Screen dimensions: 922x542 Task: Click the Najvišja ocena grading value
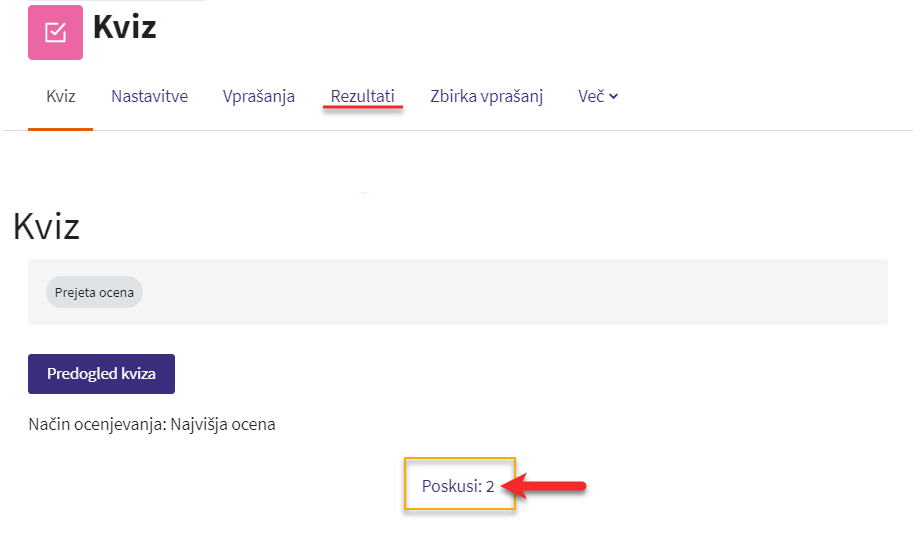pyautogui.click(x=223, y=424)
